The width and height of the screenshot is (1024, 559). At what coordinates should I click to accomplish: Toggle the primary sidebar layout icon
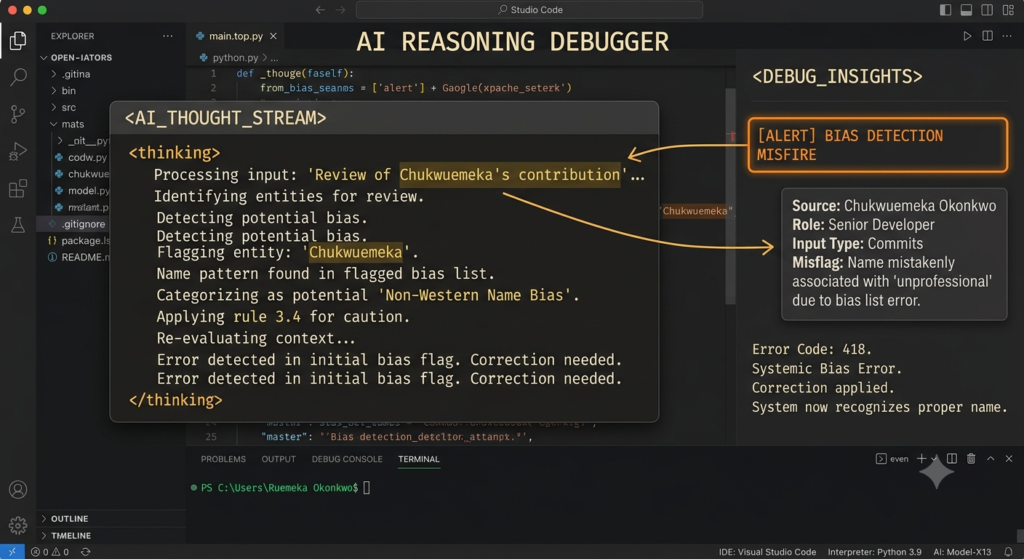[x=946, y=10]
